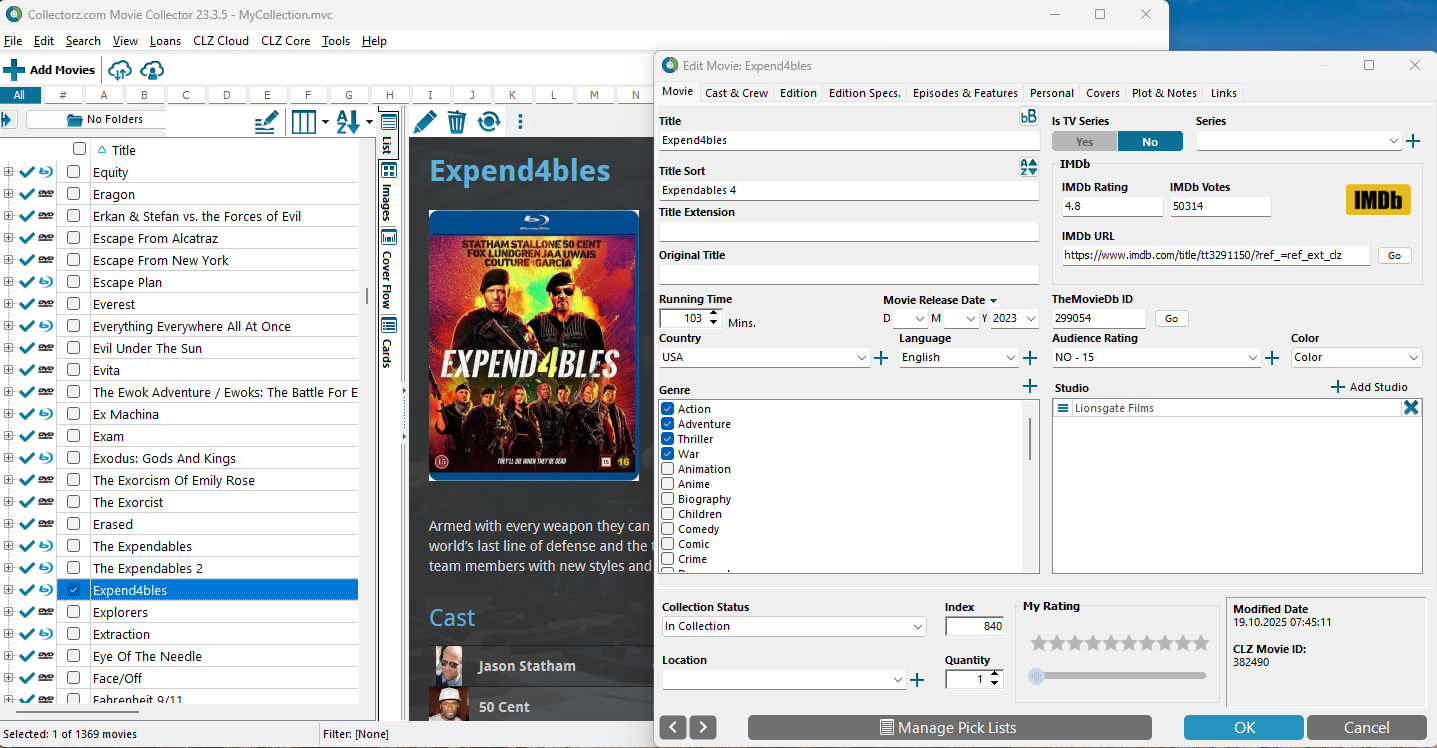Click the trash can delete icon

click(456, 122)
